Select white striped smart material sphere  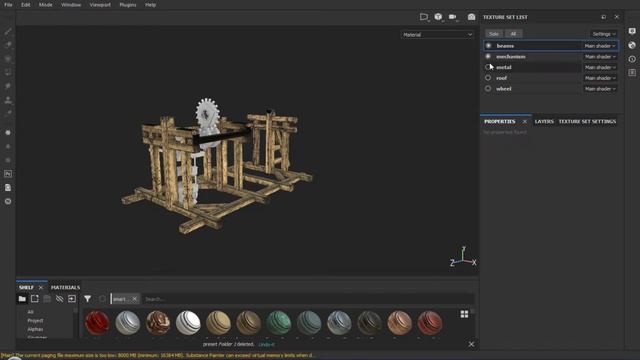pos(188,322)
